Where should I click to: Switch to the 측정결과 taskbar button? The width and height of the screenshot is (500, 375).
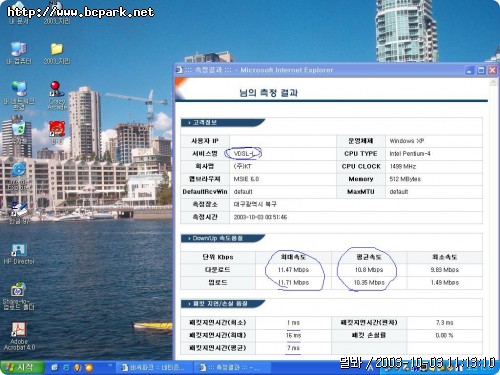pyautogui.click(x=232, y=368)
